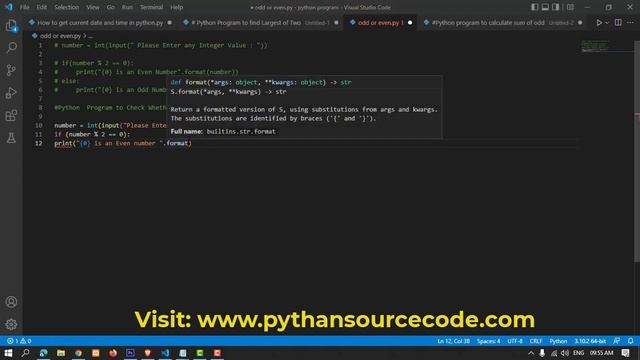This screenshot has width=640, height=360.
Task: Open the Explorer view in activity bar
Action: click(x=11, y=26)
